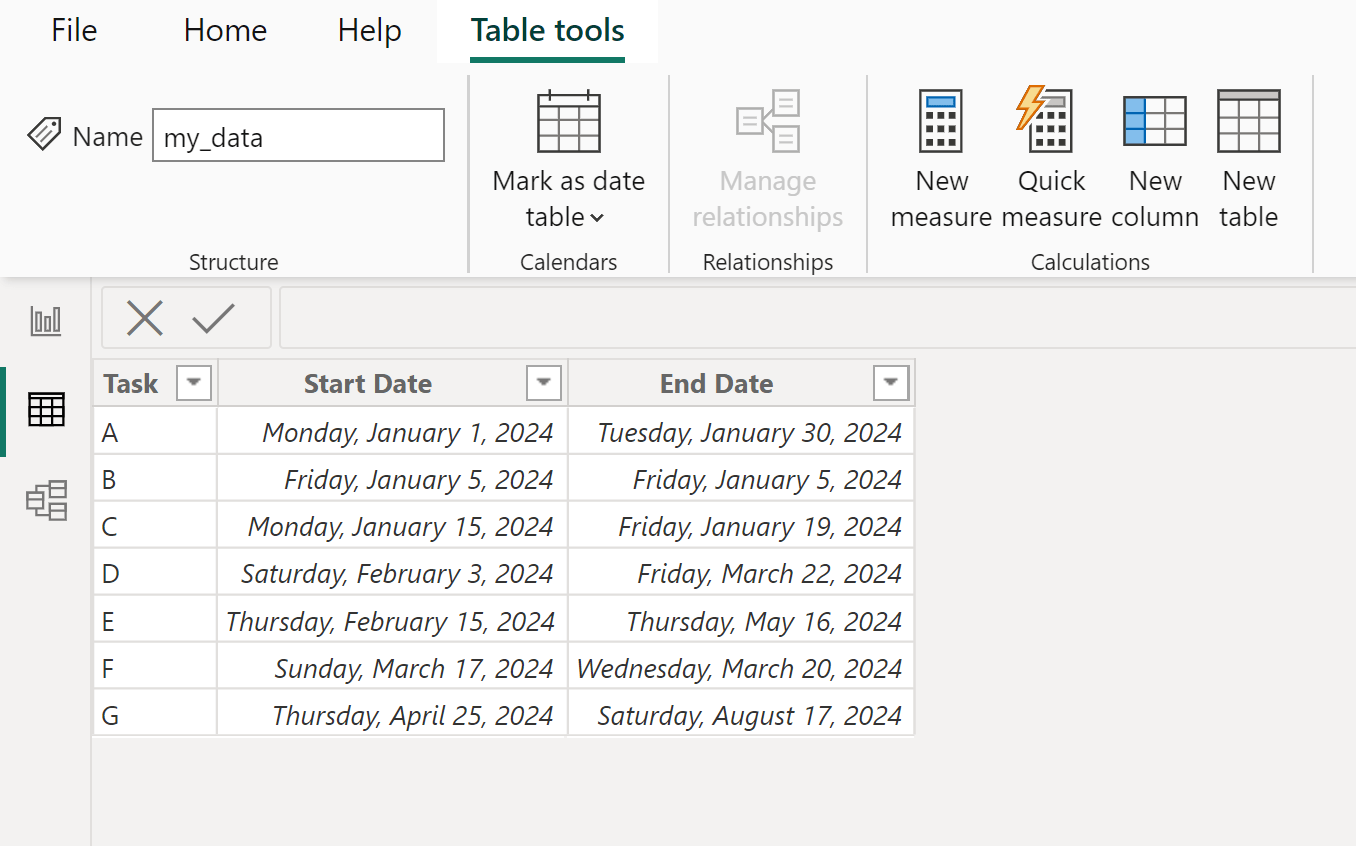Image resolution: width=1356 pixels, height=846 pixels.
Task: Click the Manage relationships icon
Action: [x=768, y=120]
